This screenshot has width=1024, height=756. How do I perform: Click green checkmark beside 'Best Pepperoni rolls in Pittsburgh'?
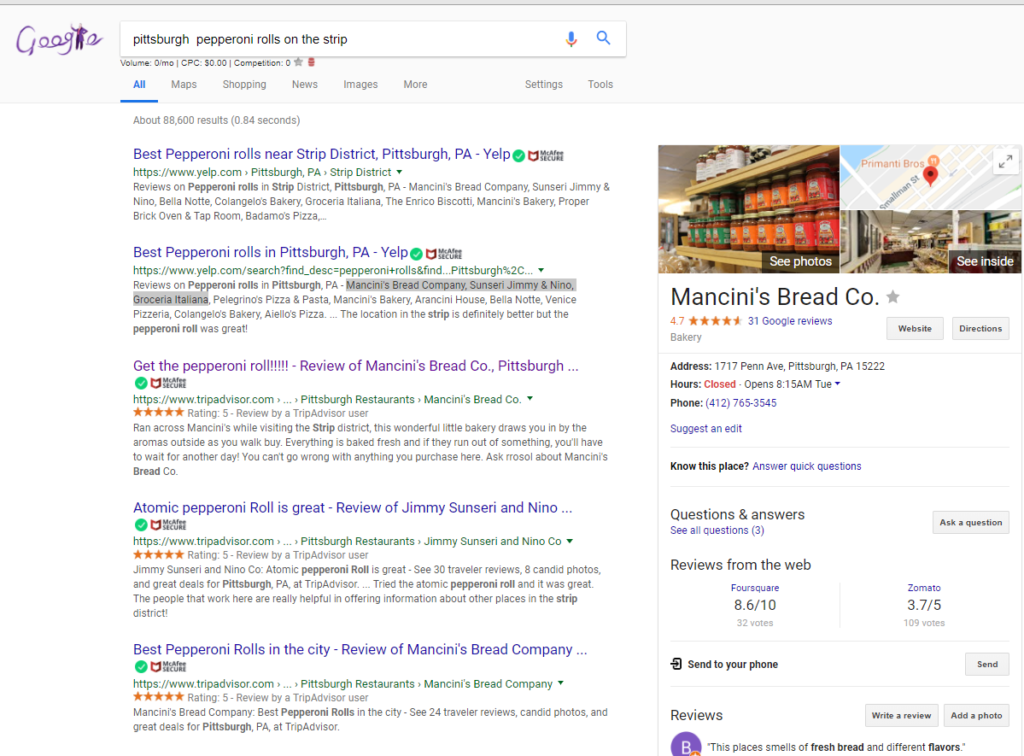click(416, 253)
